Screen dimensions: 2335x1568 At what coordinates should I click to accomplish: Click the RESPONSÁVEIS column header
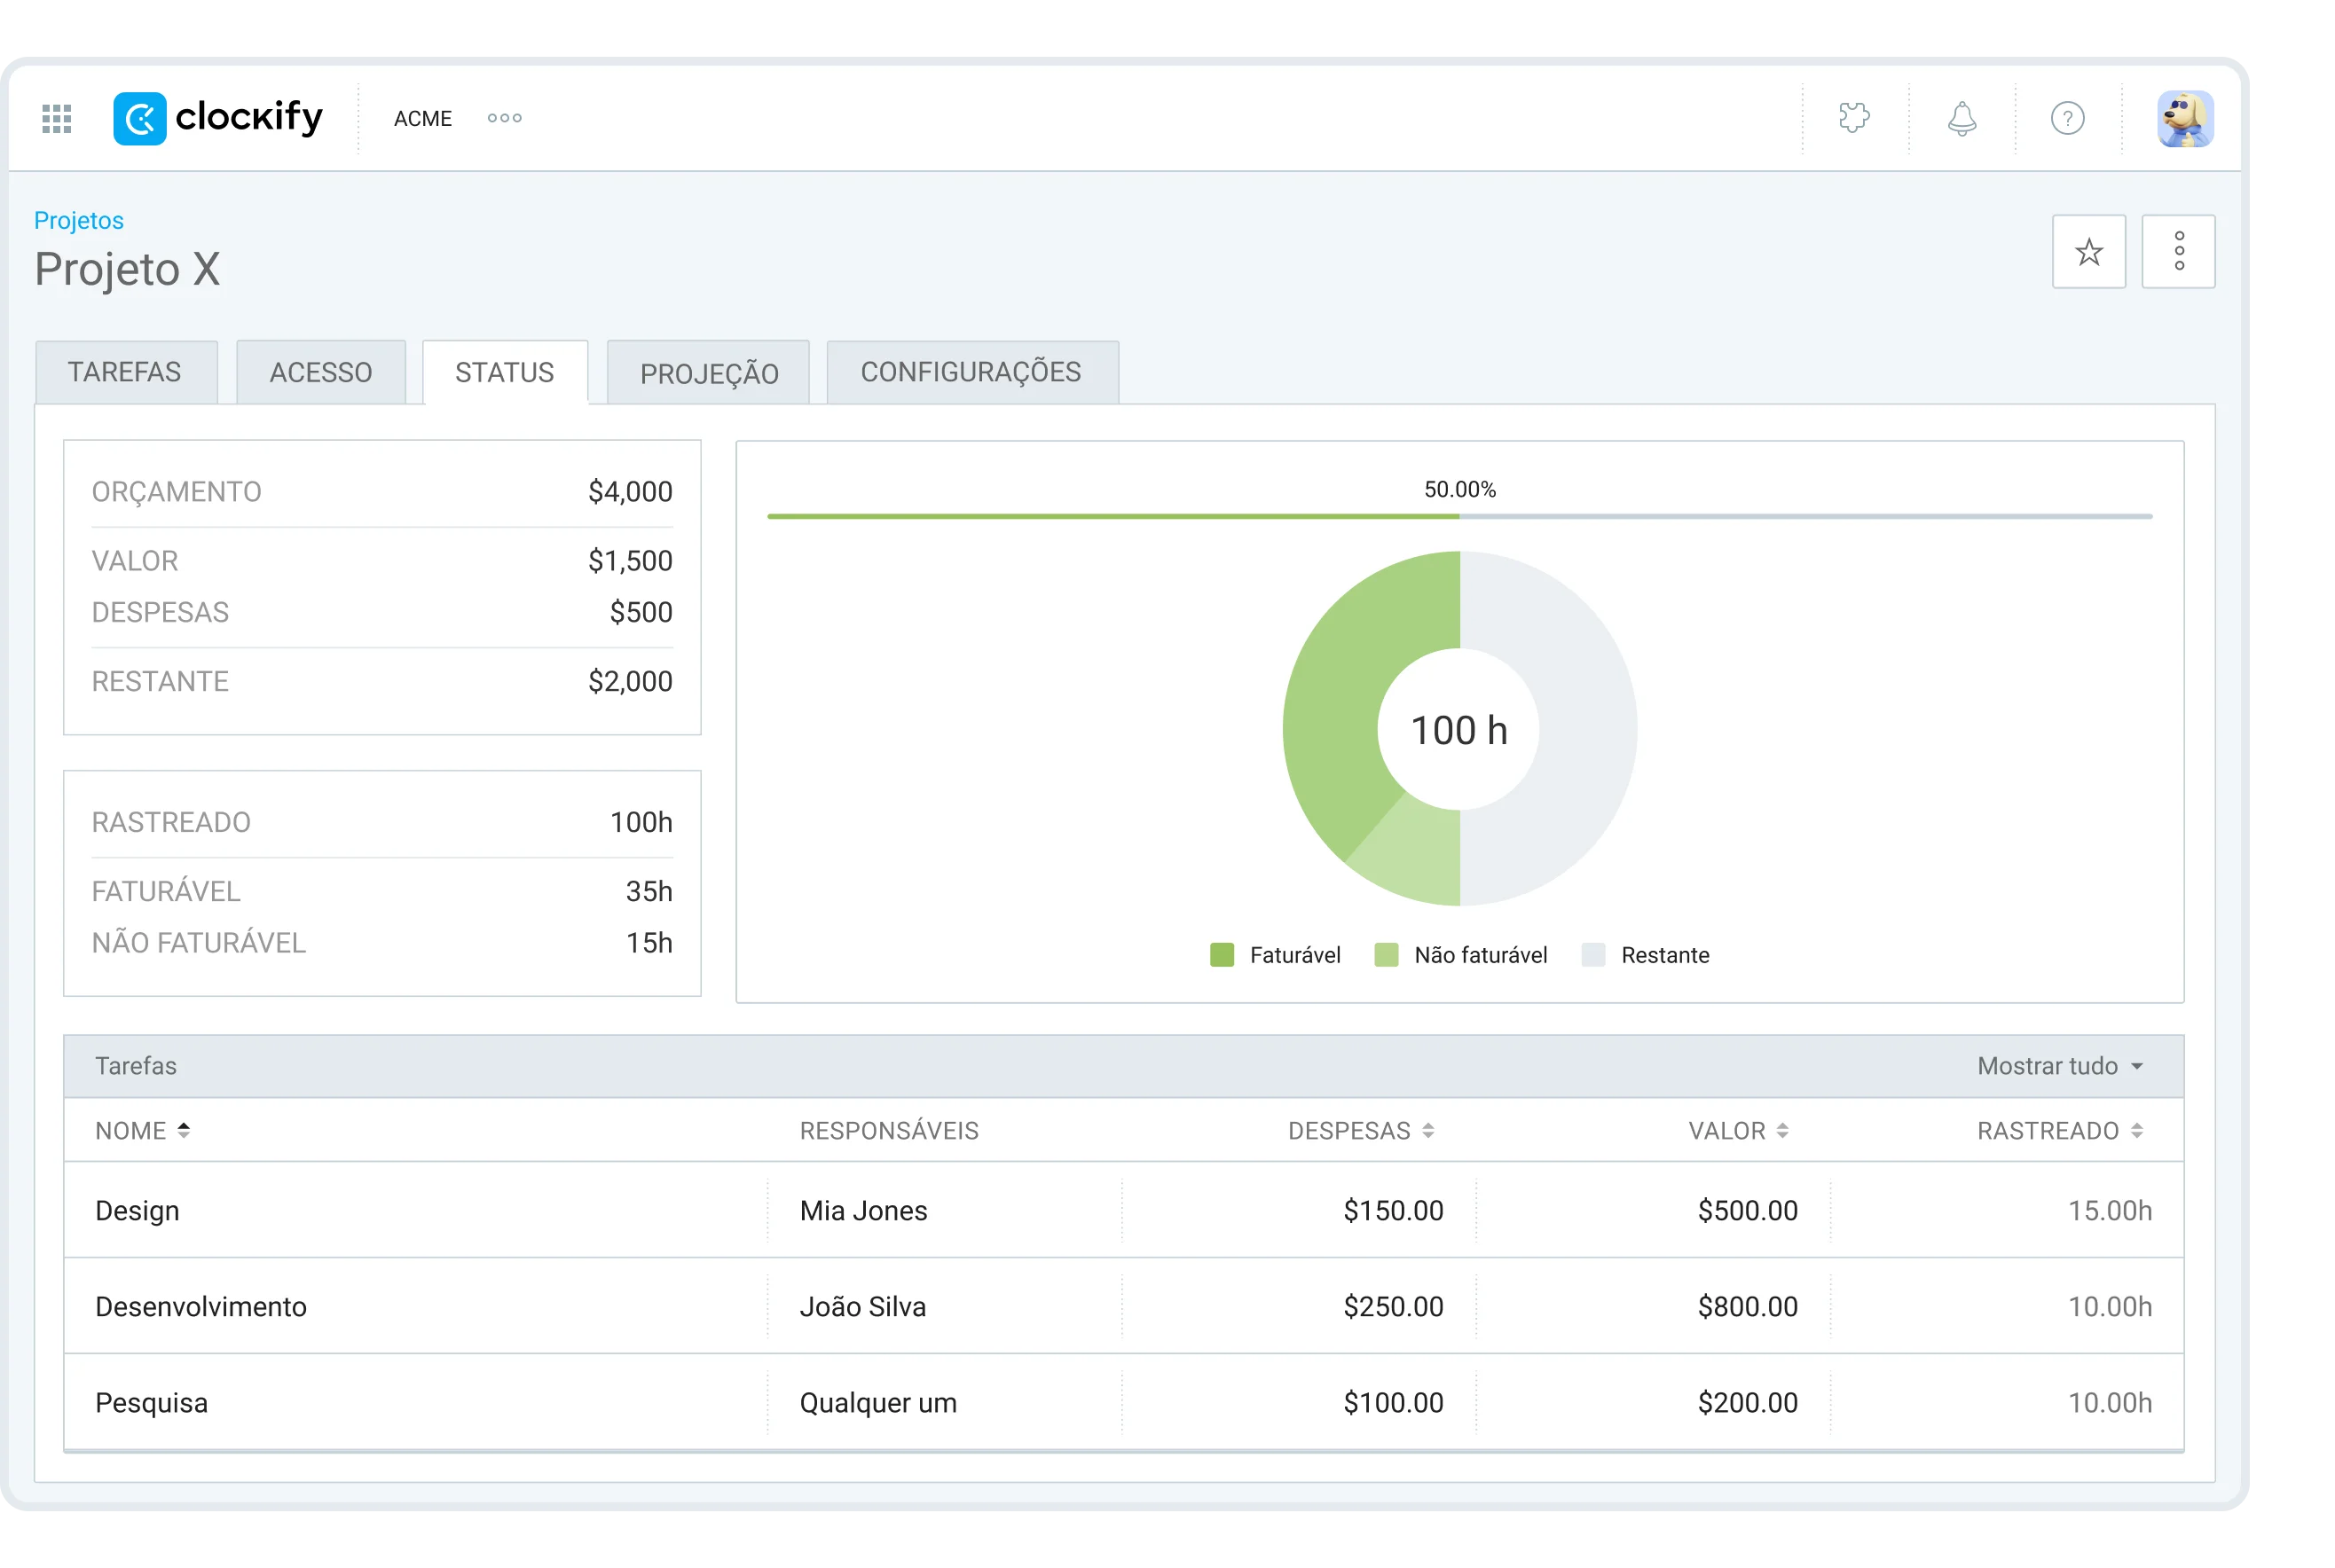pos(889,1130)
